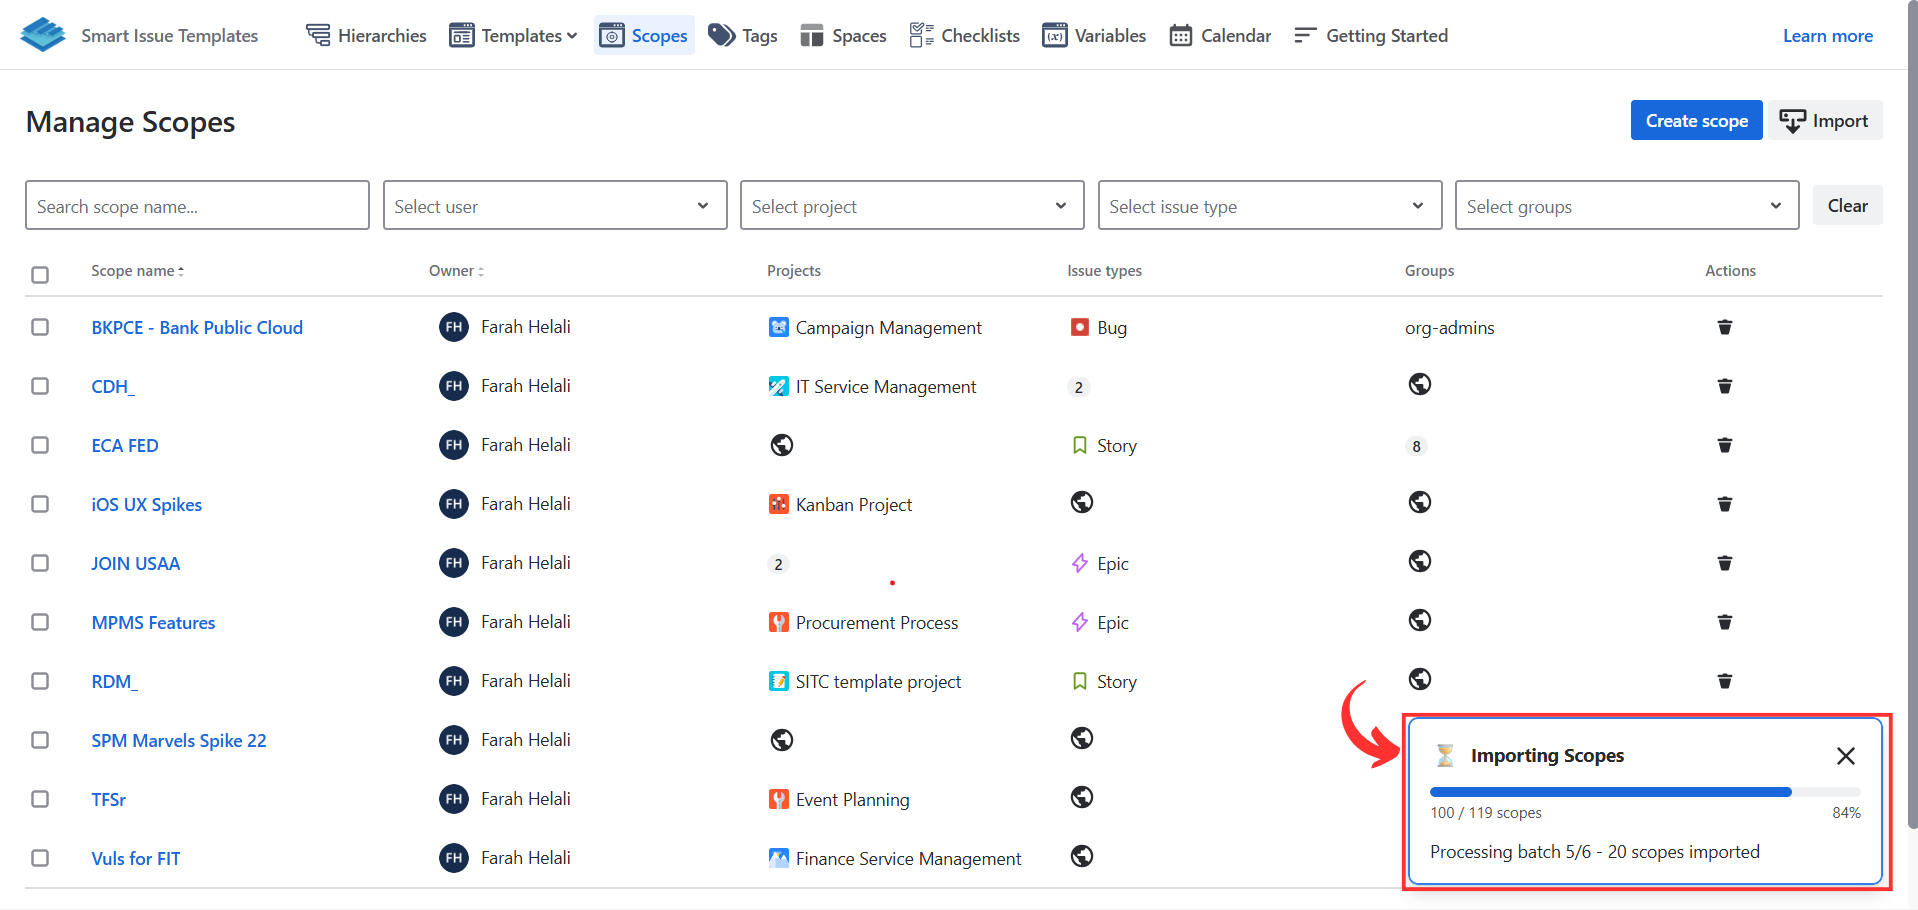
Task: Toggle the select-all scopes checkbox in header
Action: [40, 274]
